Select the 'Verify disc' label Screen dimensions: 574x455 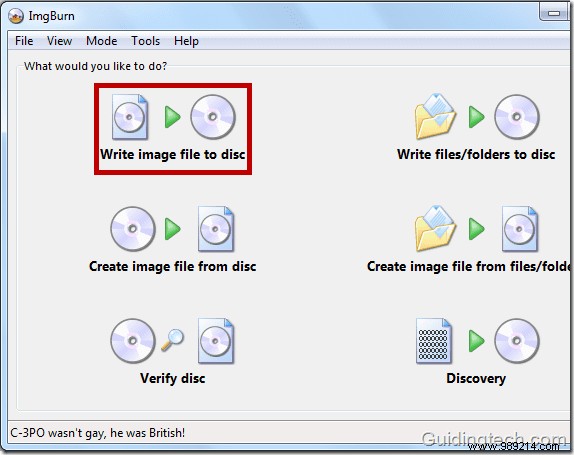tap(172, 378)
